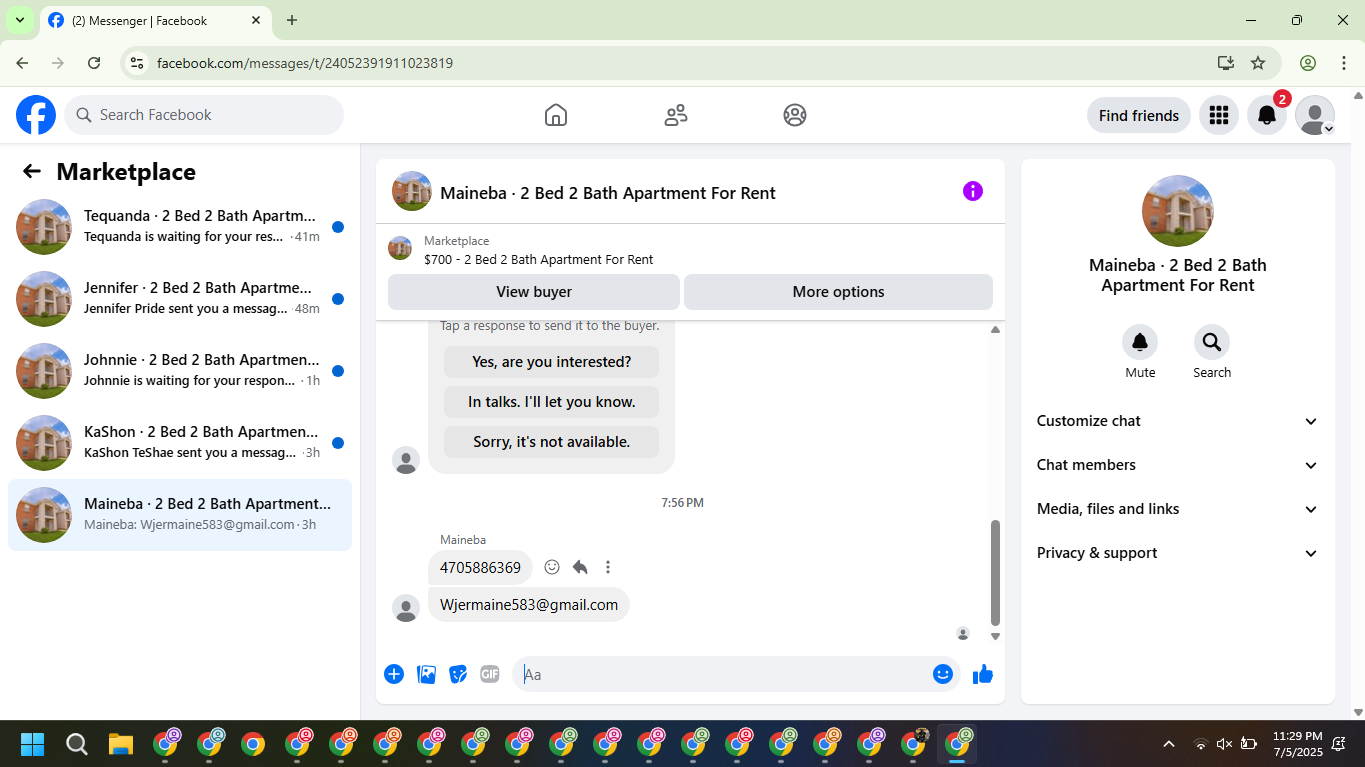The height and width of the screenshot is (767, 1365).
Task: Send "Yes, are you interested?" response
Action: pyautogui.click(x=551, y=362)
